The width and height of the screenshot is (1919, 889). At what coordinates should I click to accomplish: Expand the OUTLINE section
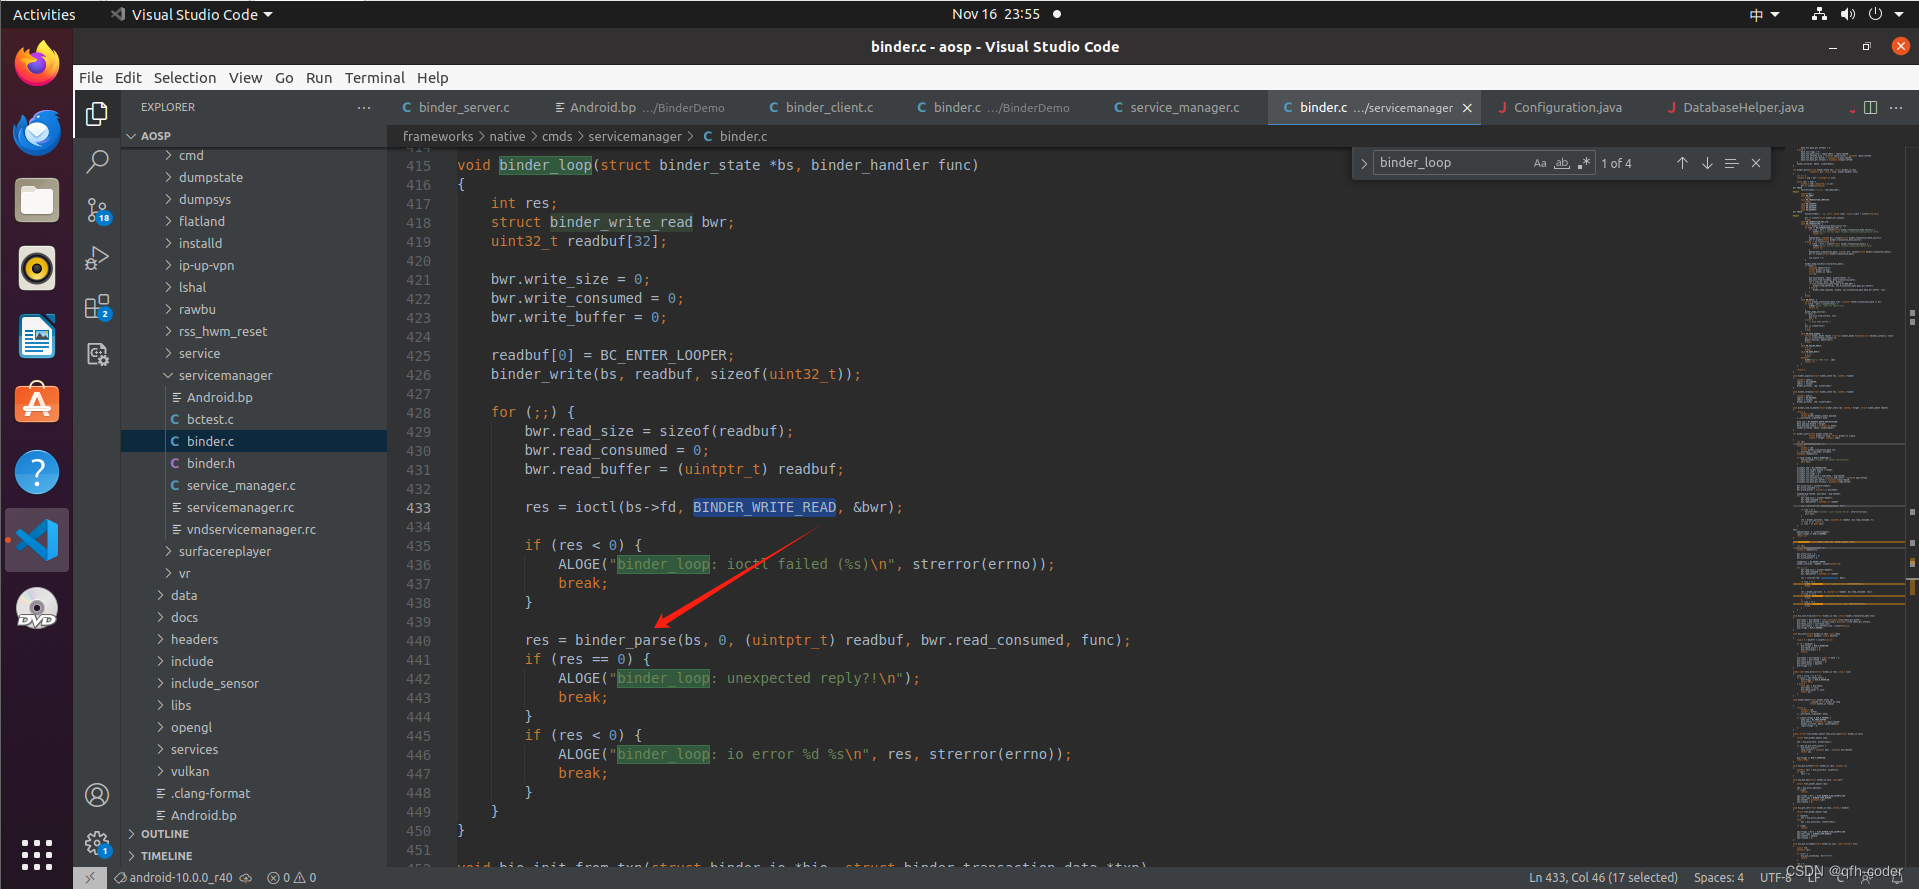pos(165,834)
